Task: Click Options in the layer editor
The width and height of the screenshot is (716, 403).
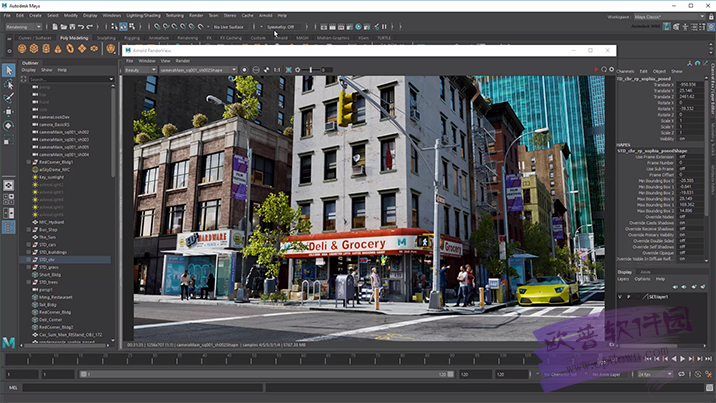Action: (x=642, y=279)
